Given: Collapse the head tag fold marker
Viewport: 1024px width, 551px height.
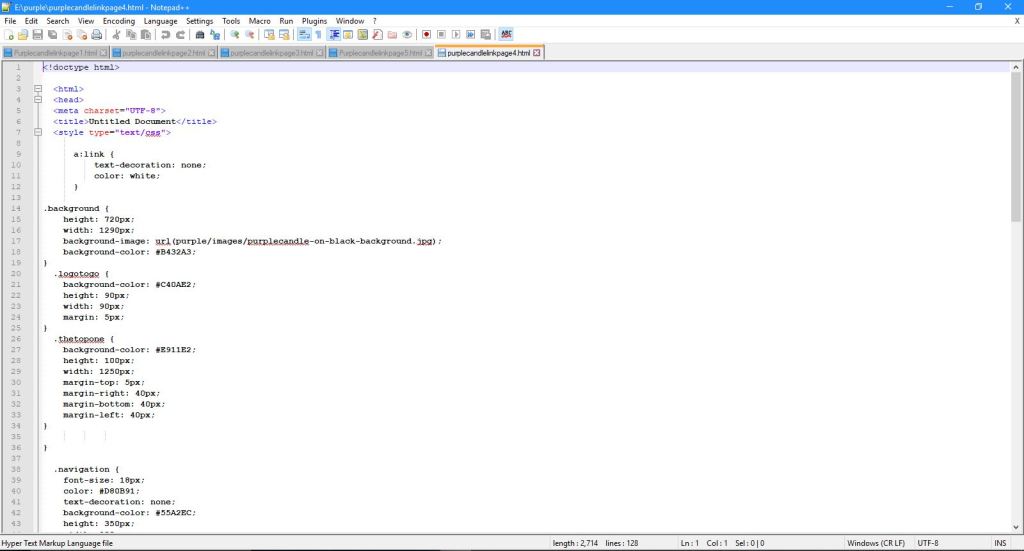Looking at the screenshot, I should click(x=38, y=100).
